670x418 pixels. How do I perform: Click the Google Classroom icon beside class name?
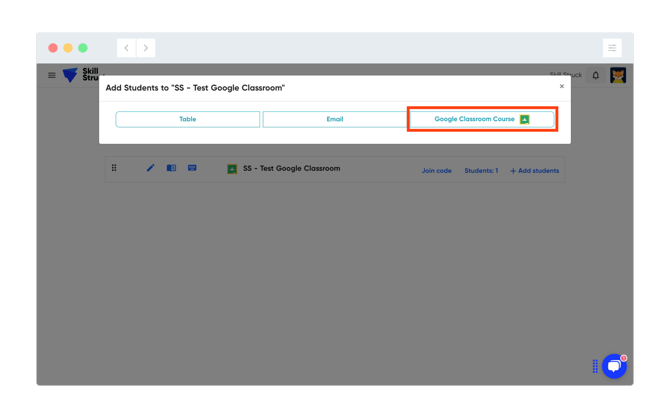(232, 169)
